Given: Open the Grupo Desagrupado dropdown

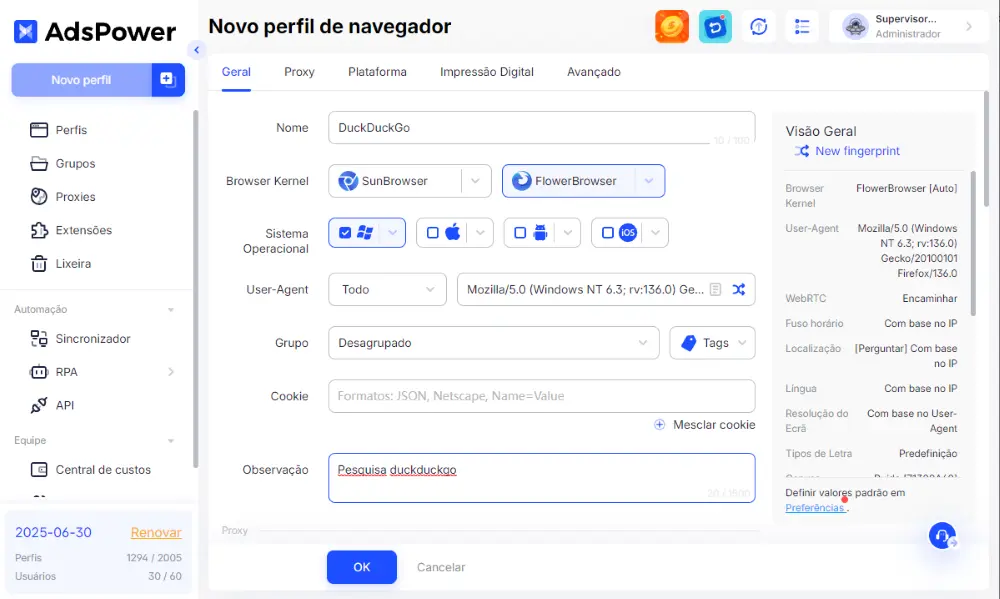Looking at the screenshot, I should click(494, 343).
